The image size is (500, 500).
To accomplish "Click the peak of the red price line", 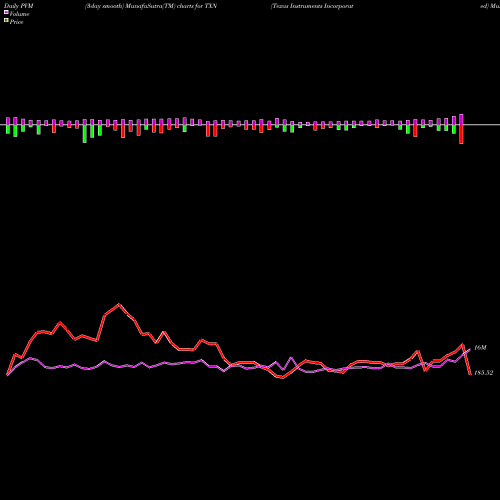I will (119, 304).
